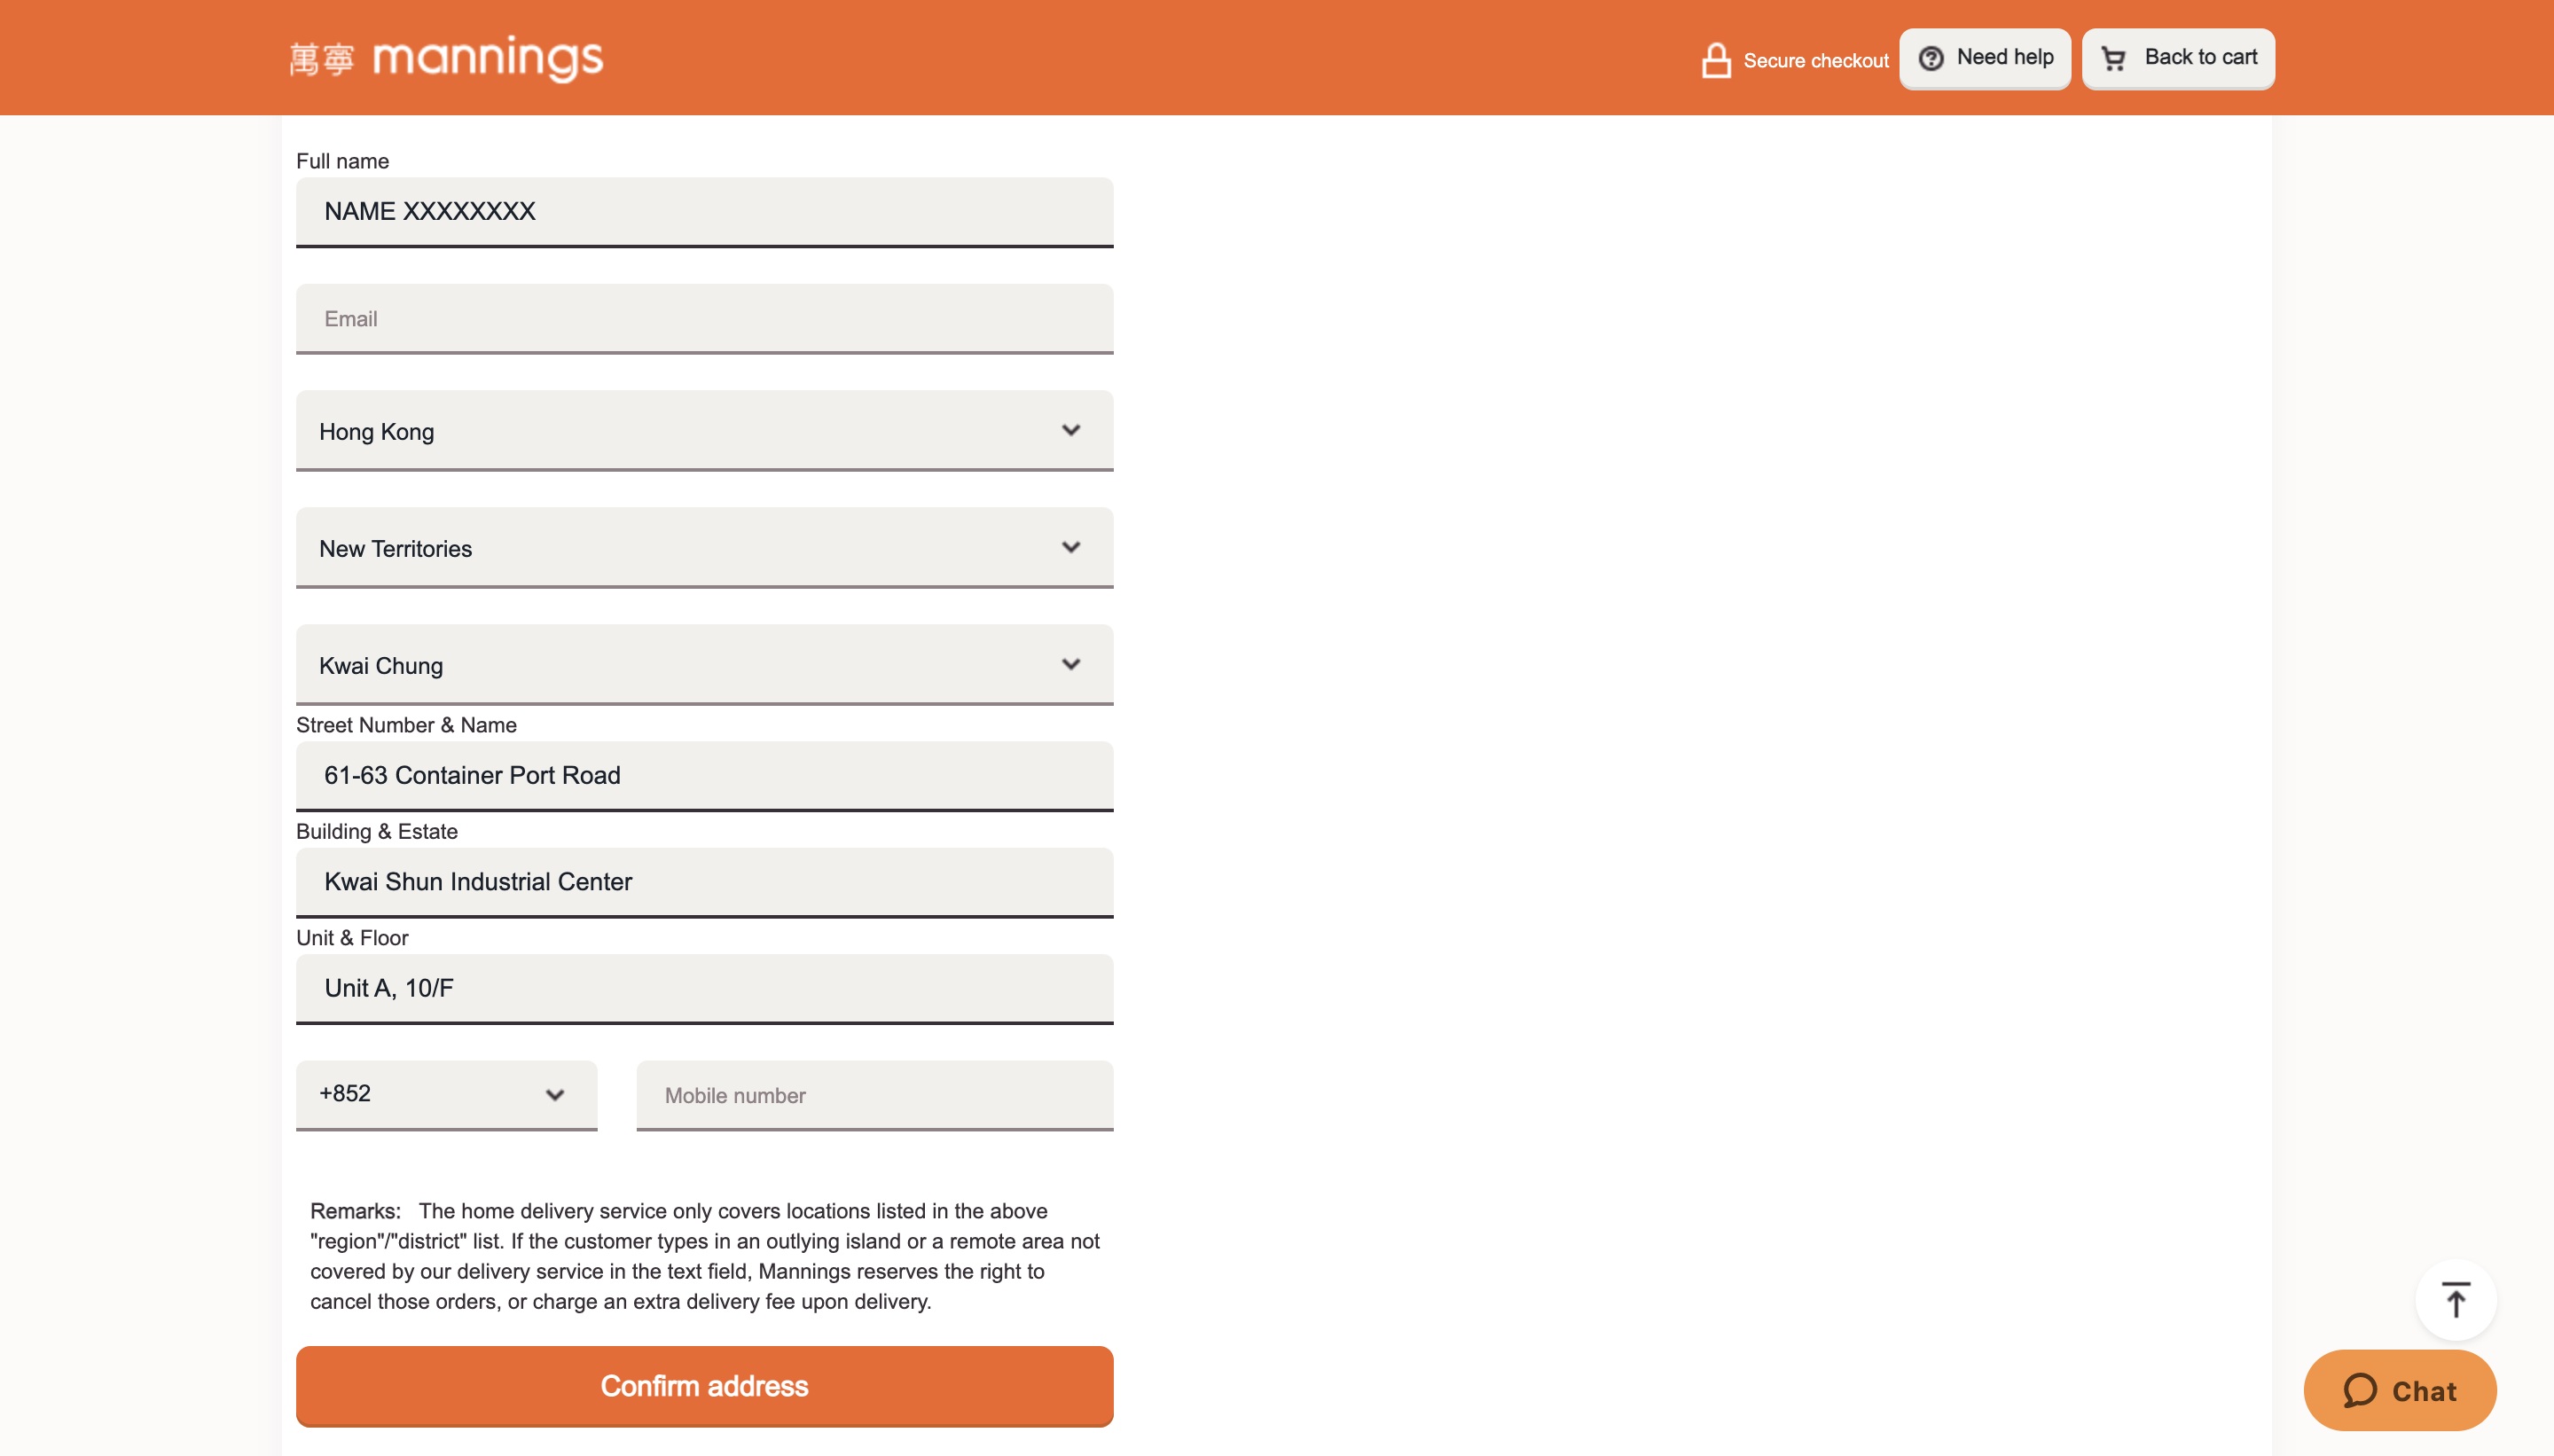Click the Unit & Floor field
This screenshot has width=2554, height=1456.
[x=704, y=989]
